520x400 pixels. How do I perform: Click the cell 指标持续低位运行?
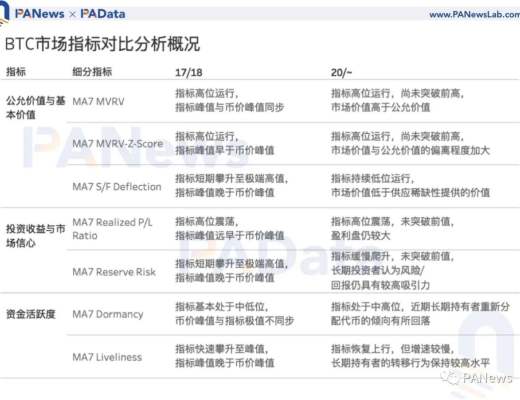click(372, 178)
